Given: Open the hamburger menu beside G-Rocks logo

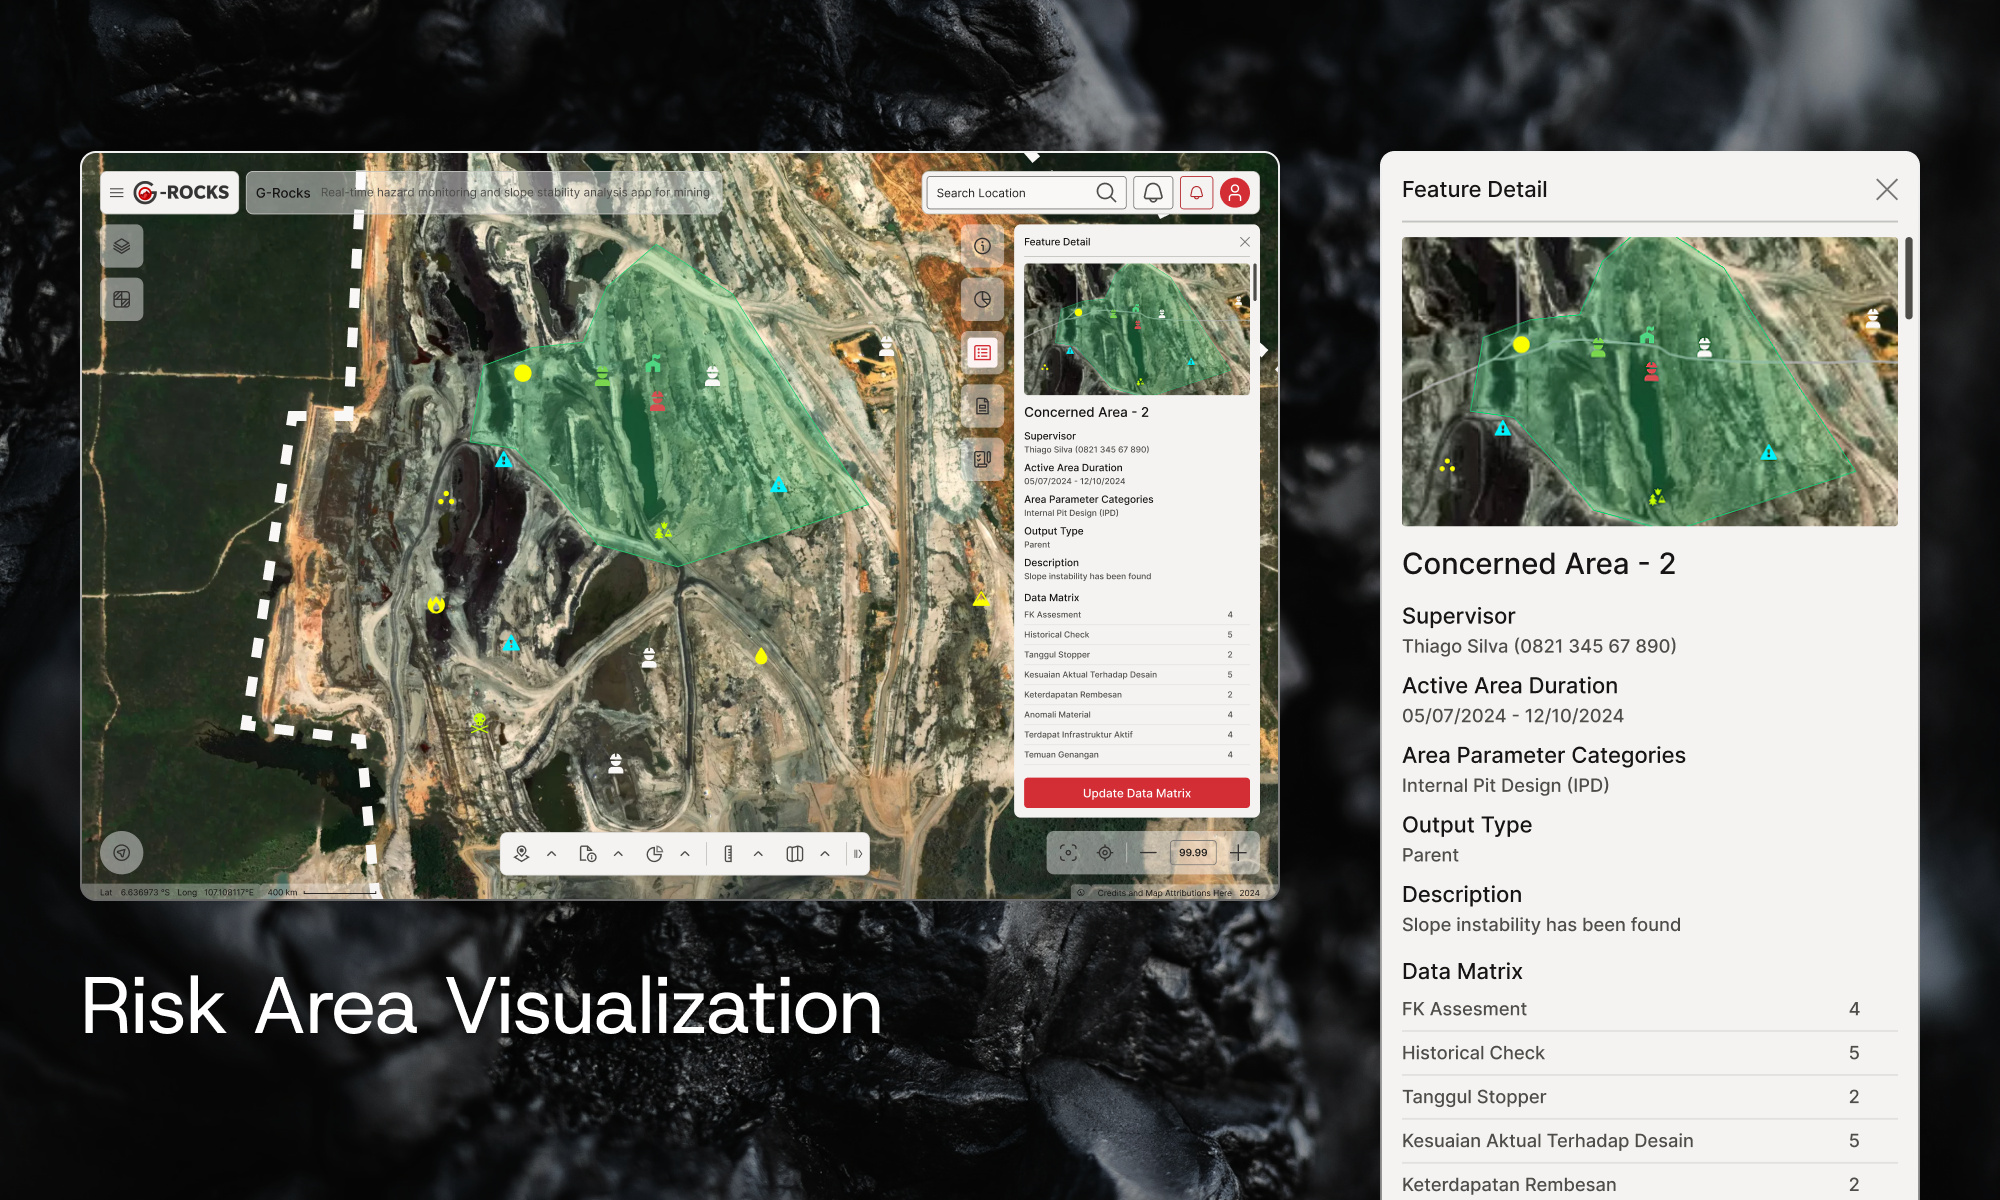Looking at the screenshot, I should [x=117, y=193].
